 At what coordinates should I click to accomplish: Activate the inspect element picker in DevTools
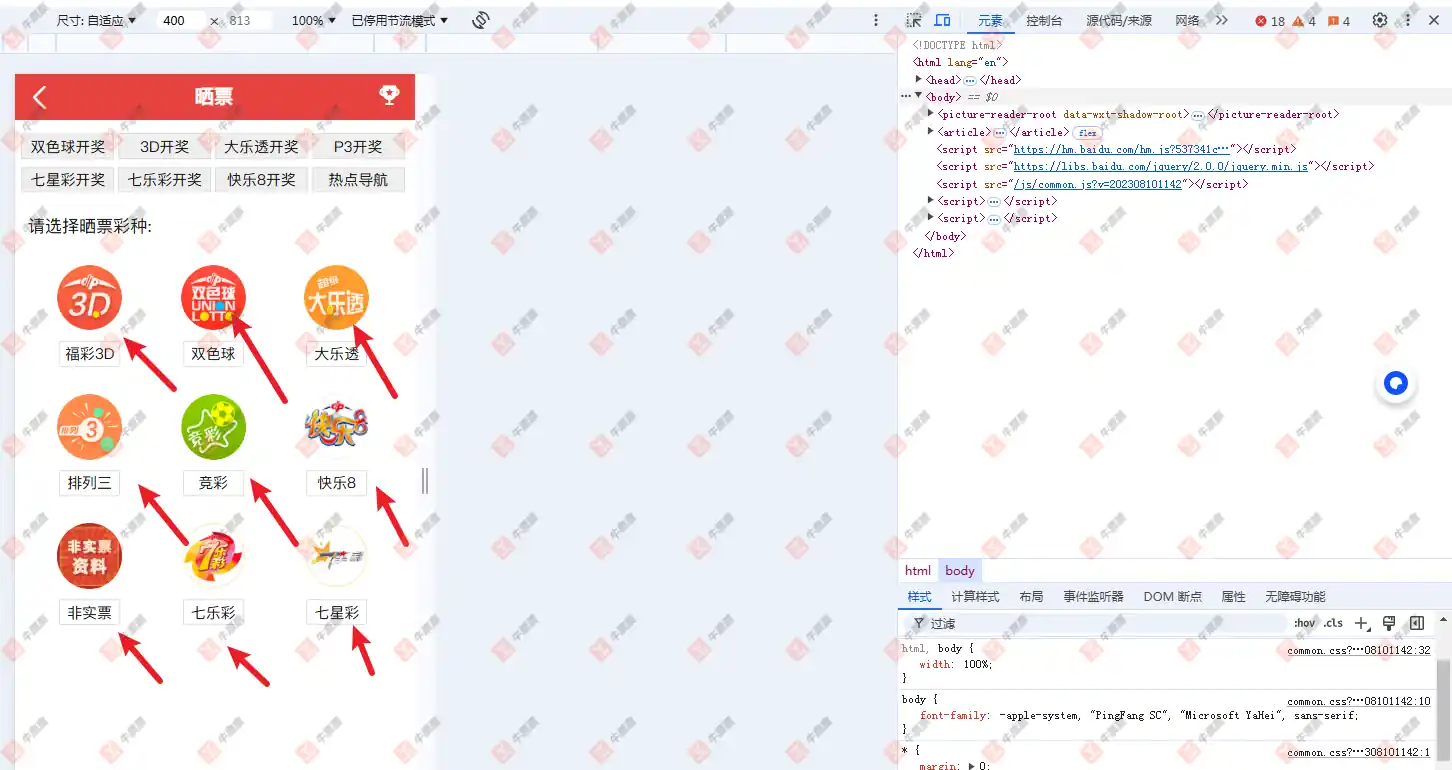coord(913,20)
